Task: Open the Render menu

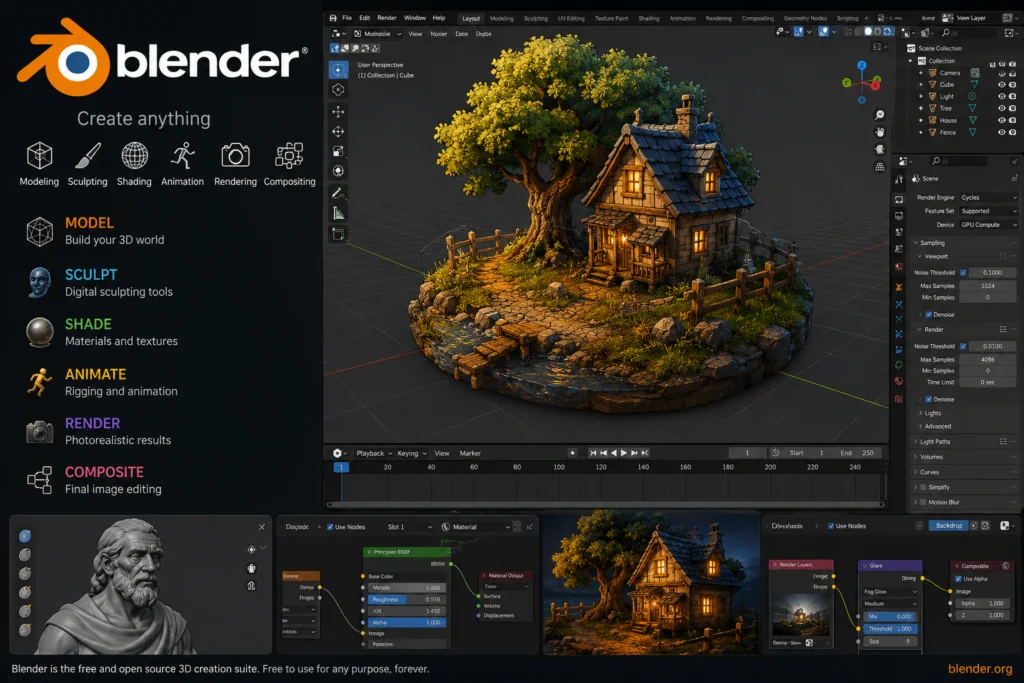Action: pos(387,18)
